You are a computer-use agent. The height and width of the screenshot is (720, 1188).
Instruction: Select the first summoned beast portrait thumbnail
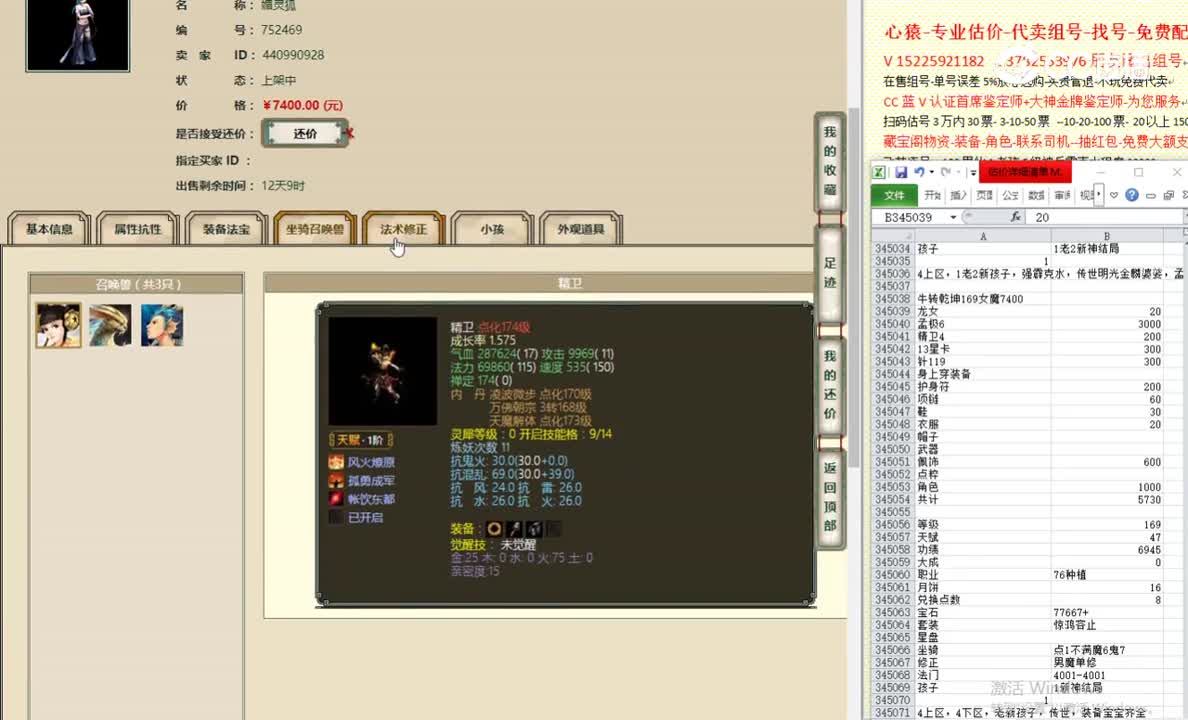coord(57,324)
